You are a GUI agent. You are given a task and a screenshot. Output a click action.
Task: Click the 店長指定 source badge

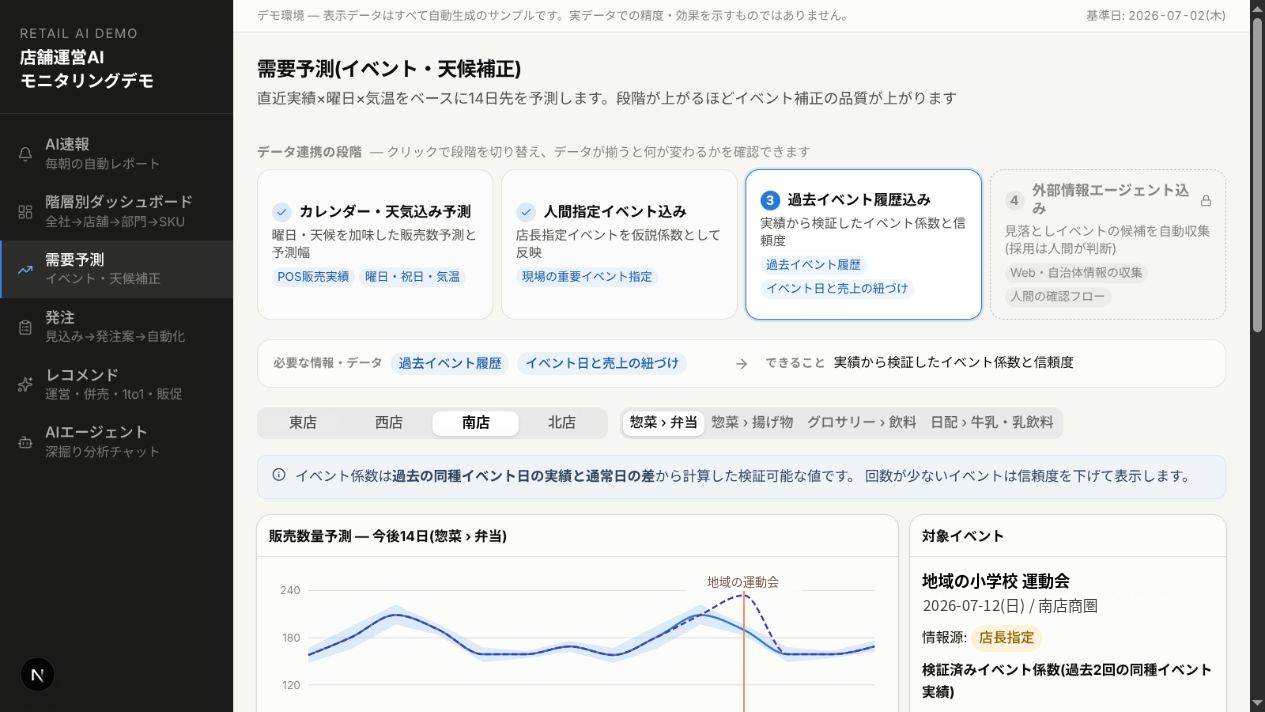(1006, 637)
